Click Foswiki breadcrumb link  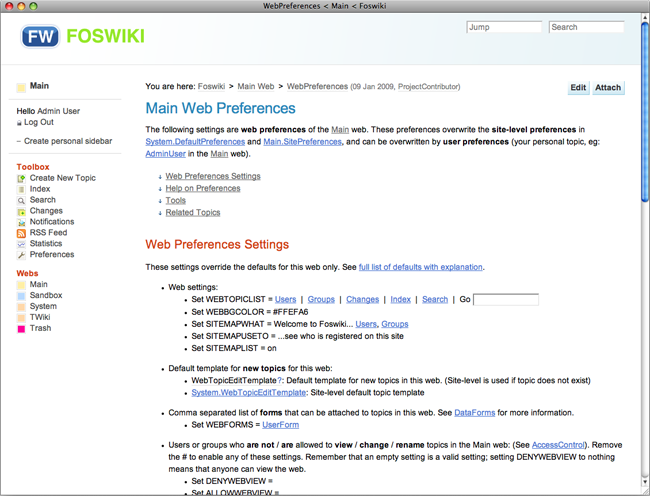pos(211,86)
